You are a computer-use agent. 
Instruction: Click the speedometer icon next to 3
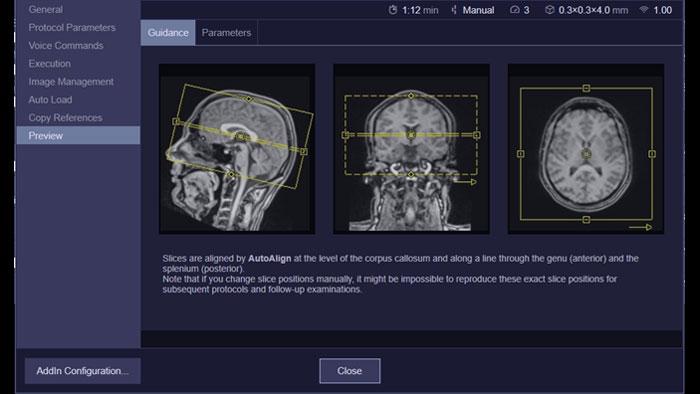tap(515, 10)
